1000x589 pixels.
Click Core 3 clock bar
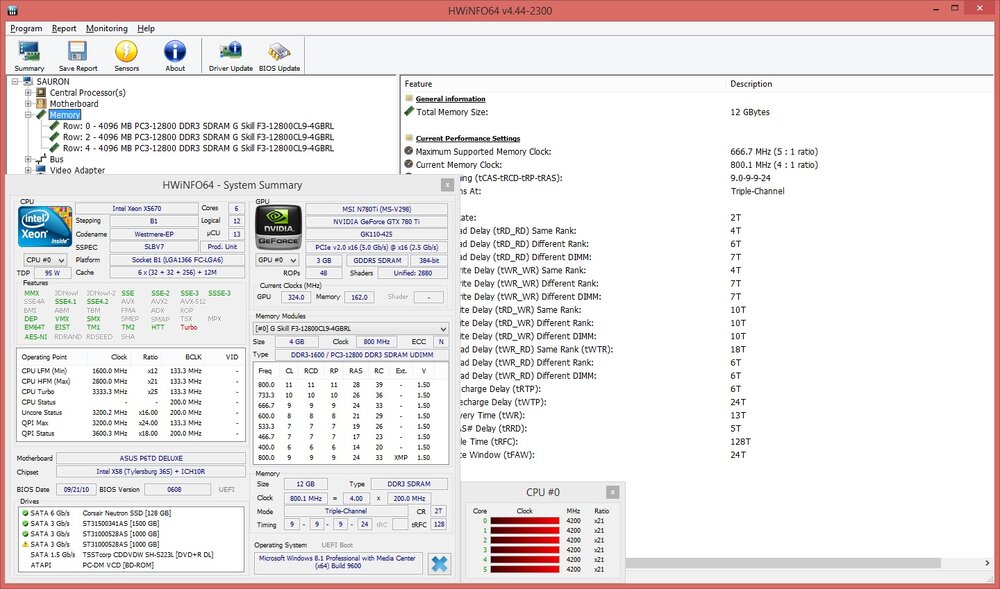point(524,549)
